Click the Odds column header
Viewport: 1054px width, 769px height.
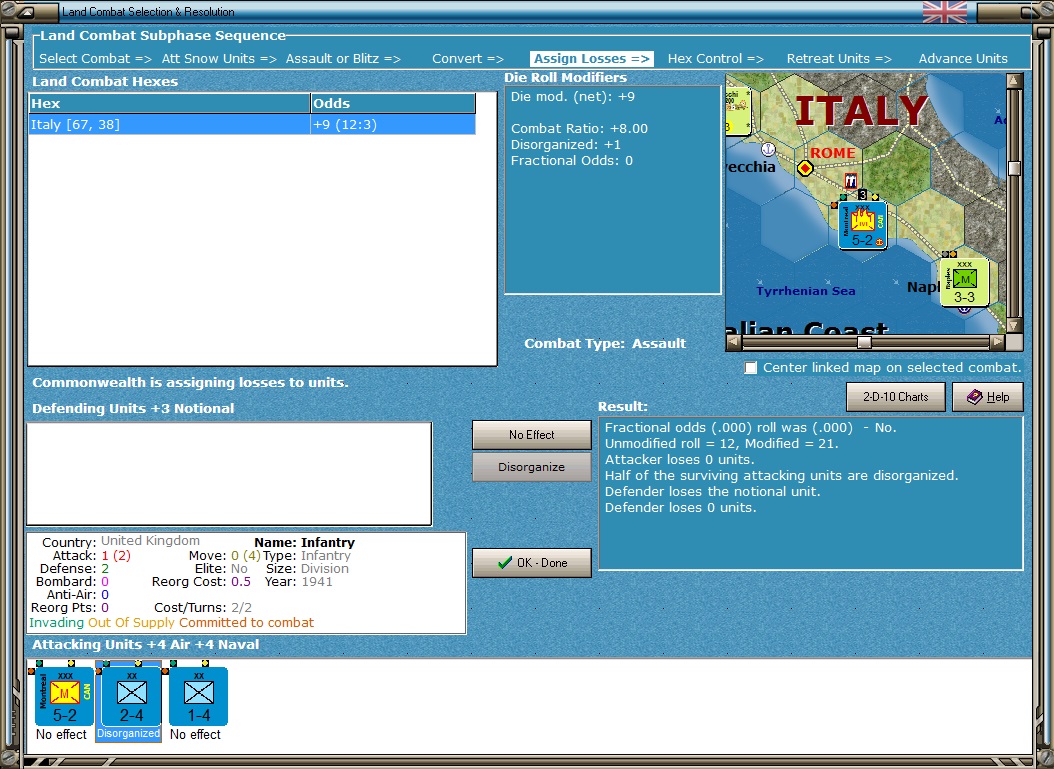pyautogui.click(x=393, y=104)
